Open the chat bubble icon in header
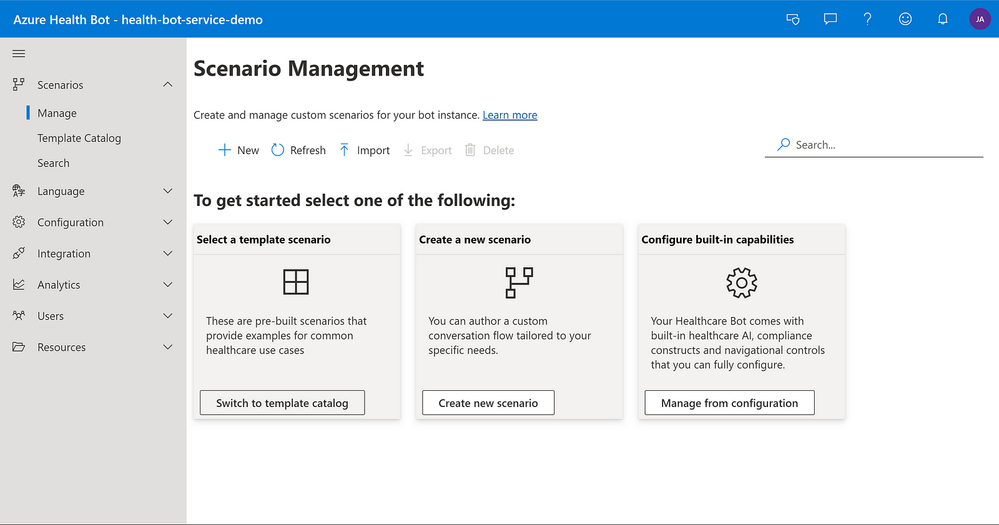Image resolution: width=999 pixels, height=525 pixels. tap(830, 19)
